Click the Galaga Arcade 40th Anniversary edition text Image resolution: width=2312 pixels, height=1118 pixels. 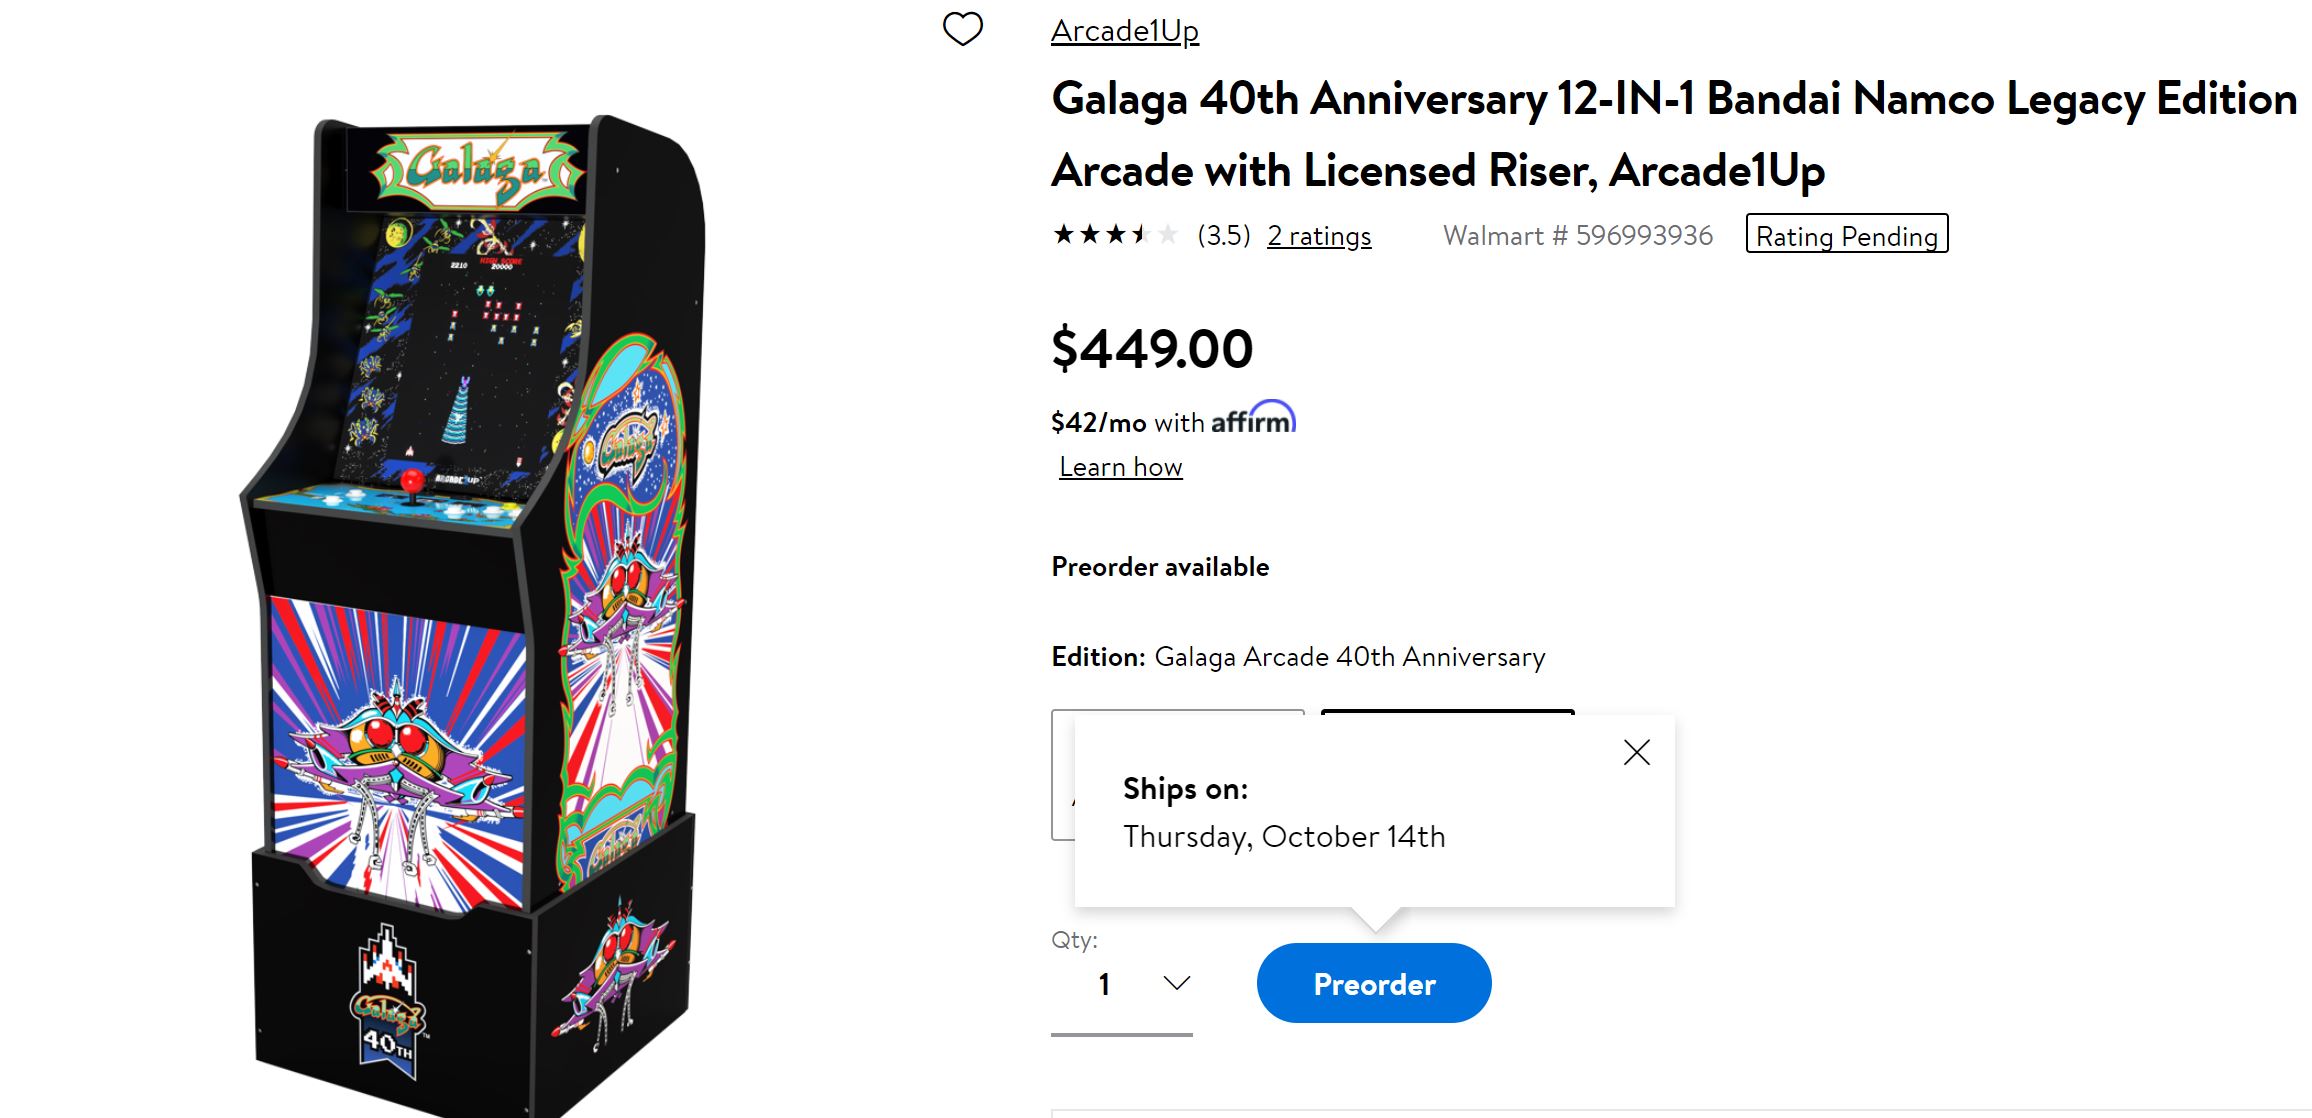pos(1349,657)
